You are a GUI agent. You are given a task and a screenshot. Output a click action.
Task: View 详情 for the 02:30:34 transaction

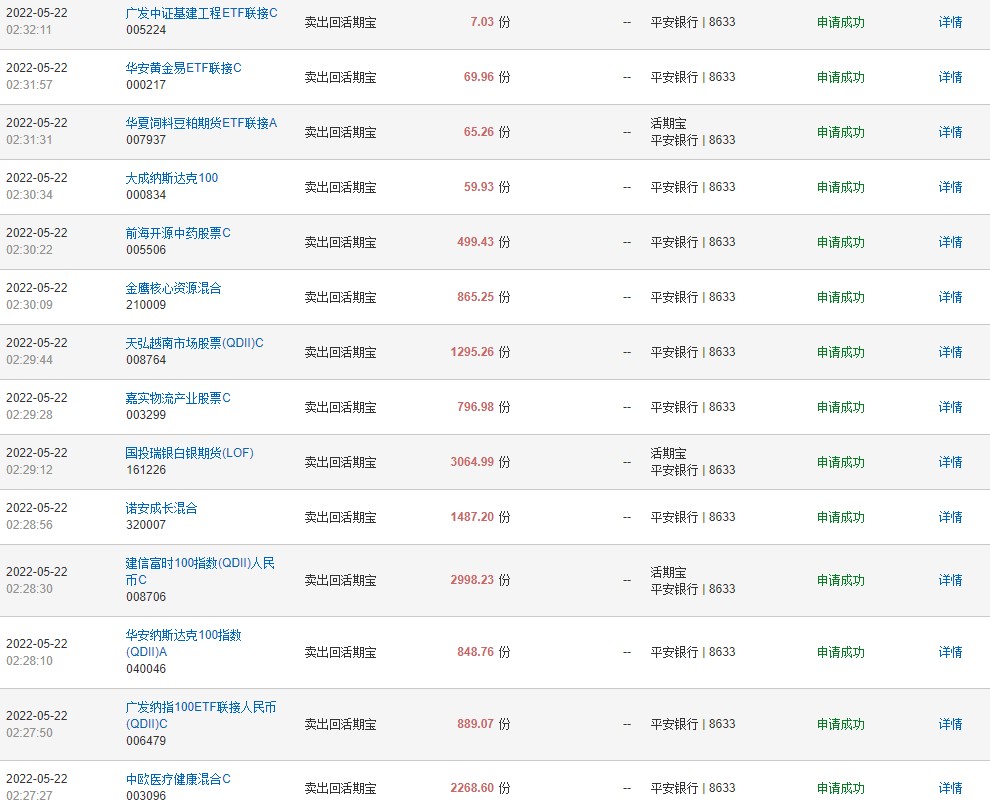point(950,187)
